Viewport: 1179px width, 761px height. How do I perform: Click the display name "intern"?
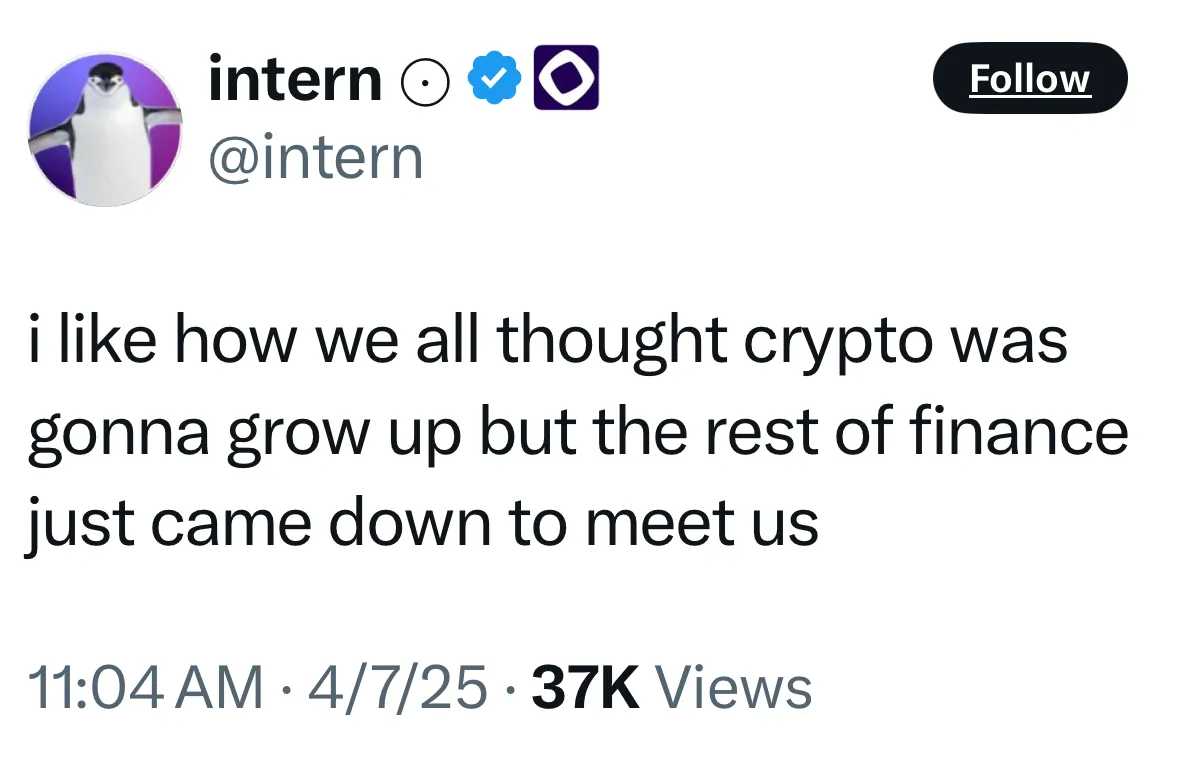click(x=295, y=79)
